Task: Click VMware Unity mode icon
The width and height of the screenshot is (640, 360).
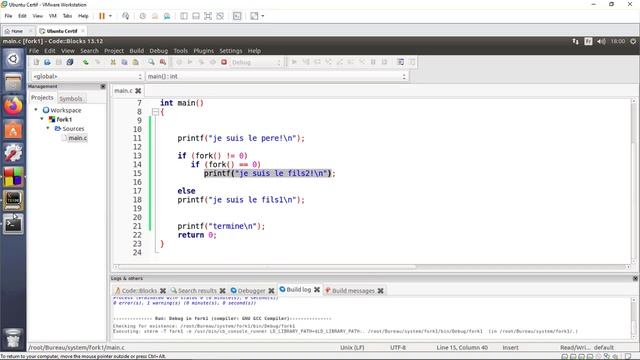Action: (x=220, y=16)
